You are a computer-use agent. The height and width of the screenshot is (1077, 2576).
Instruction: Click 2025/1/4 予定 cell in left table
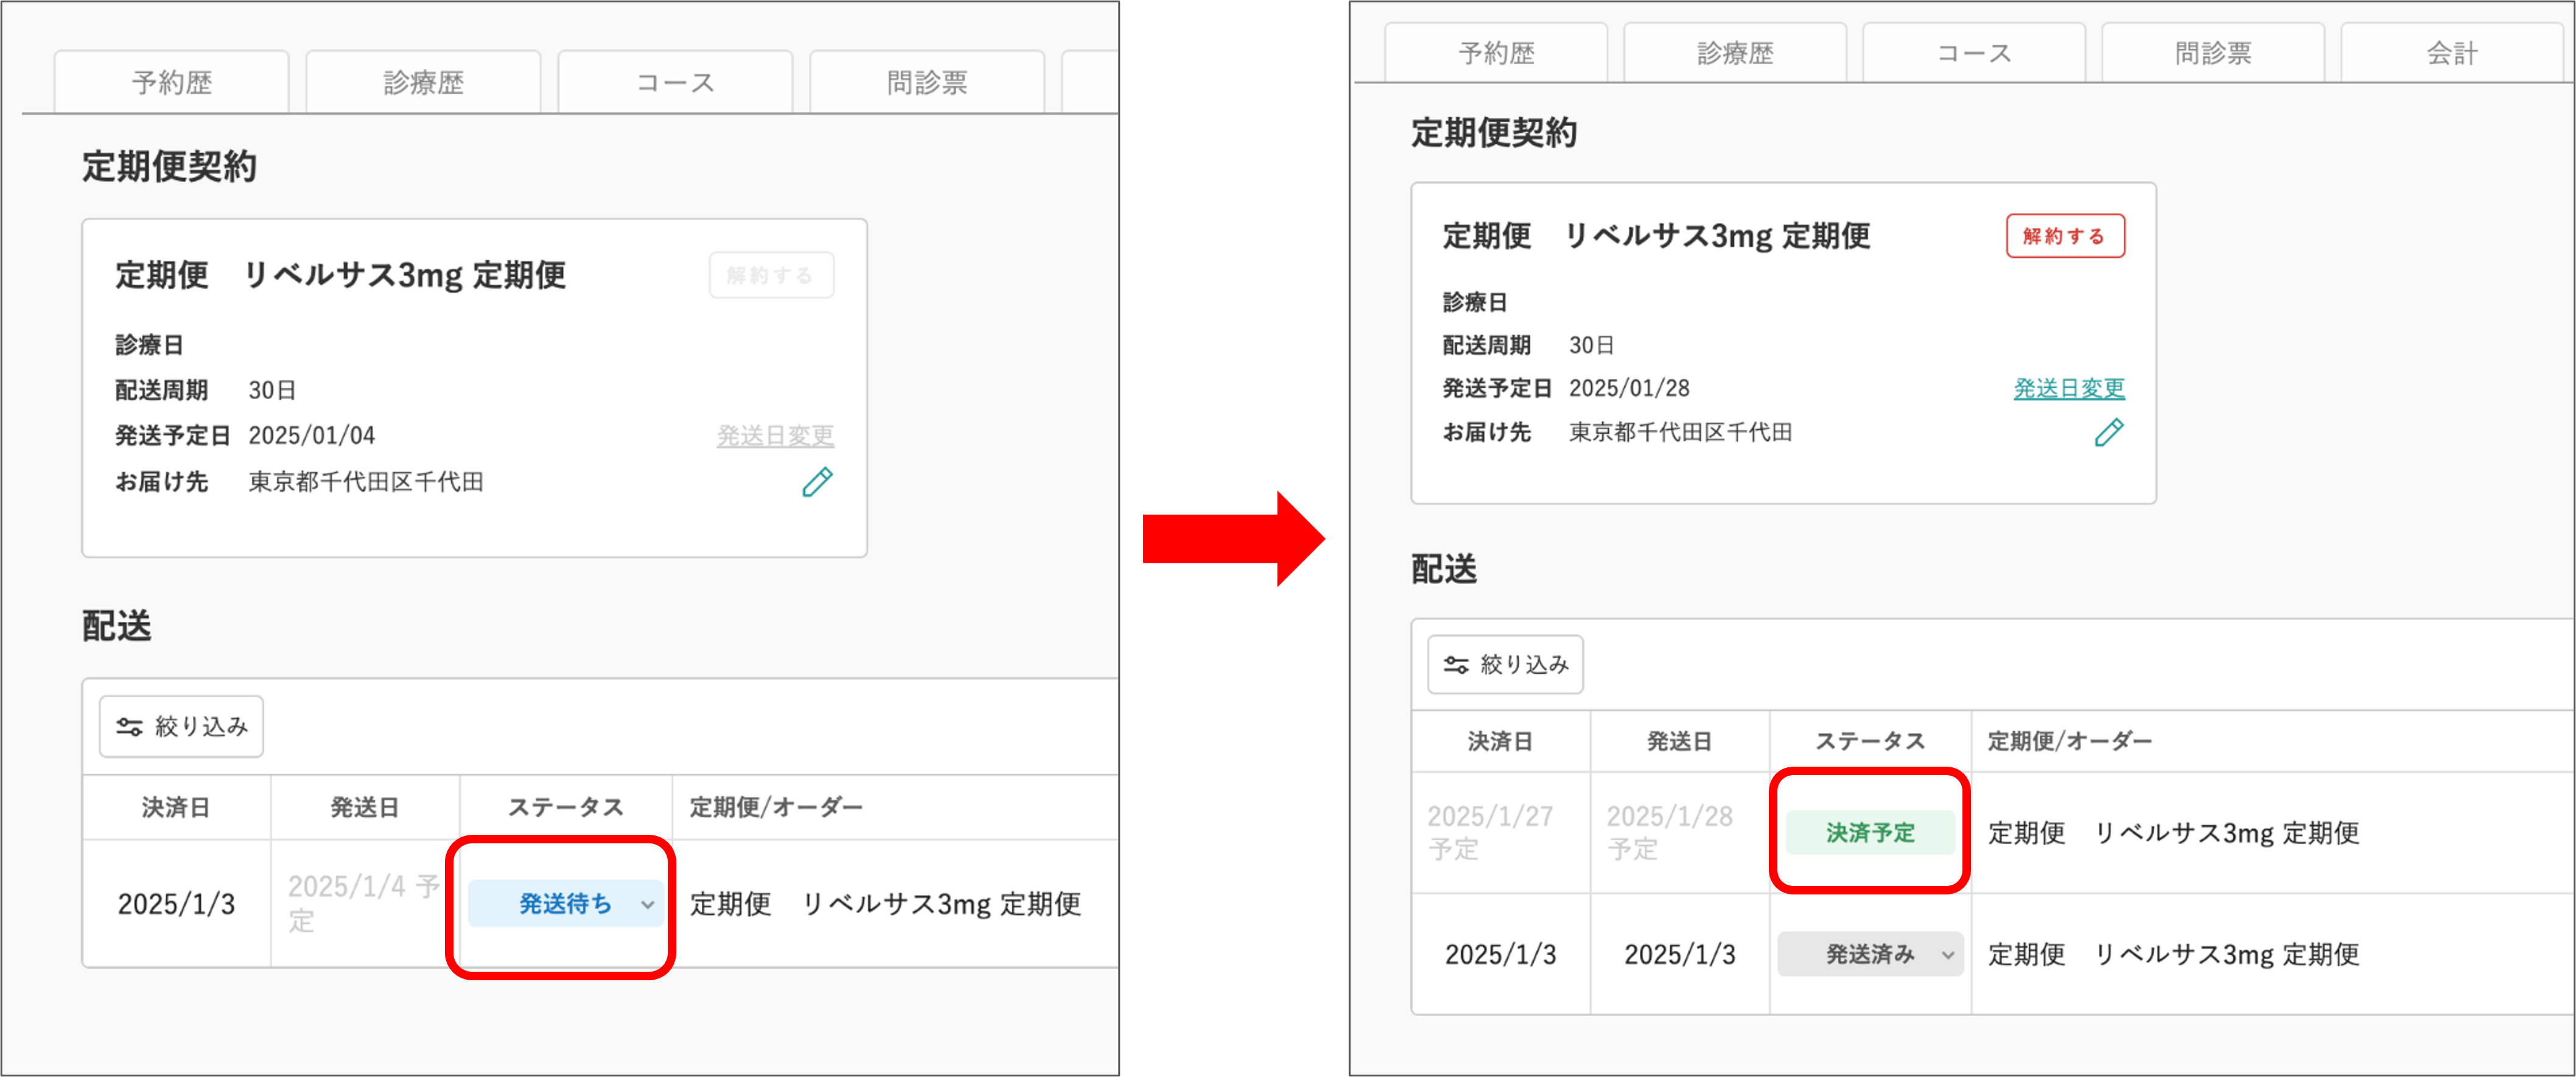point(364,903)
